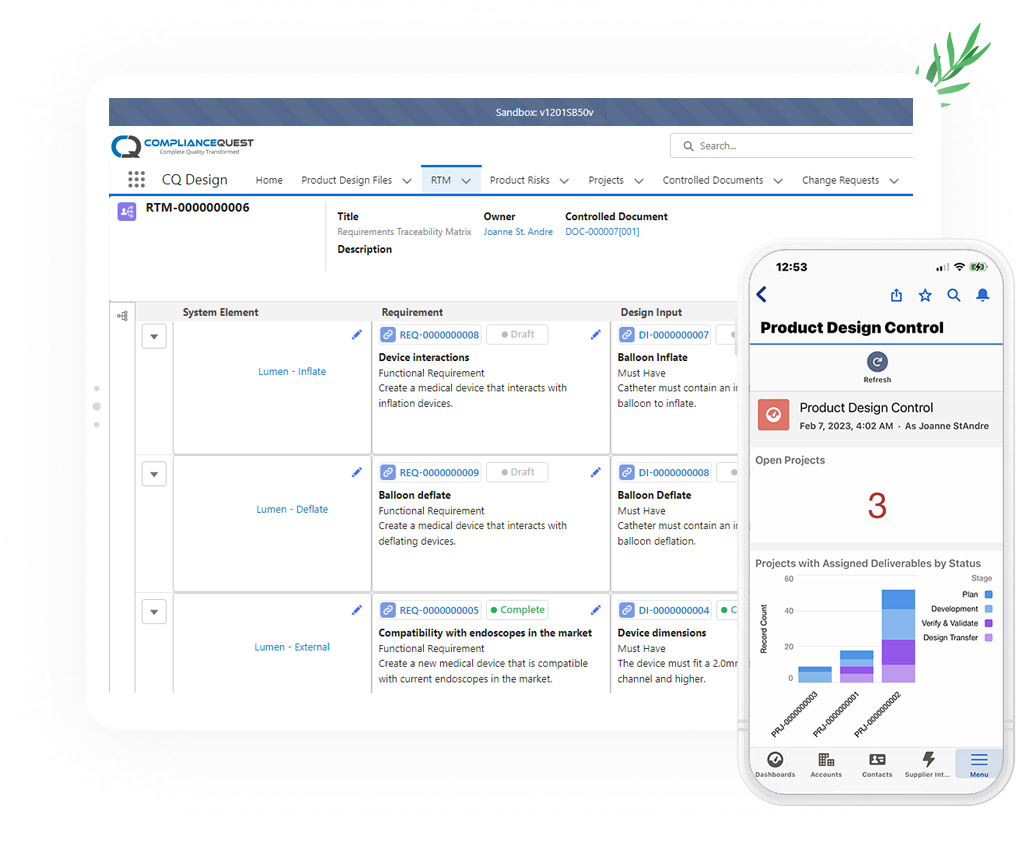Expand the Lumen - Inflate row dropdown
The height and width of the screenshot is (843, 1024).
coord(153,337)
